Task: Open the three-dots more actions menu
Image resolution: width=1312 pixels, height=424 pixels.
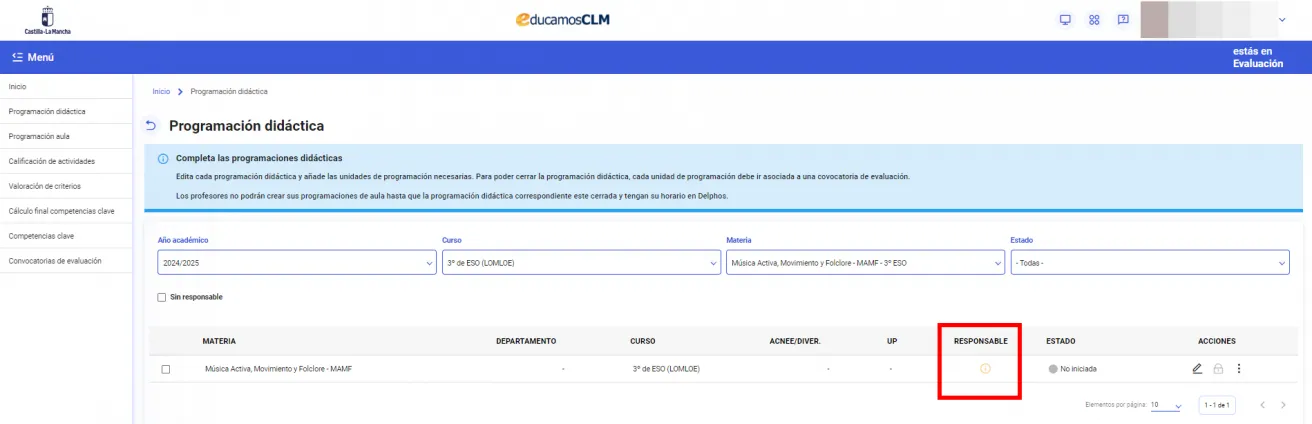Action: pyautogui.click(x=1239, y=369)
